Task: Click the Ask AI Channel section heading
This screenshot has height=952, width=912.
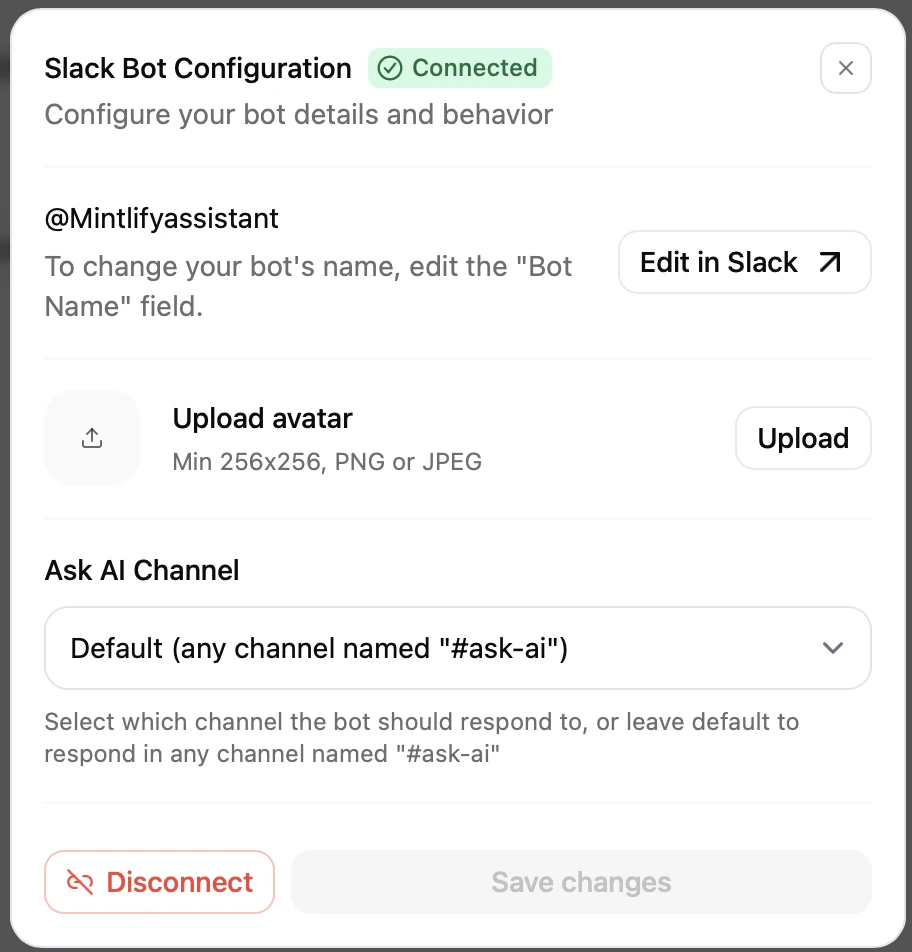Action: click(141, 570)
